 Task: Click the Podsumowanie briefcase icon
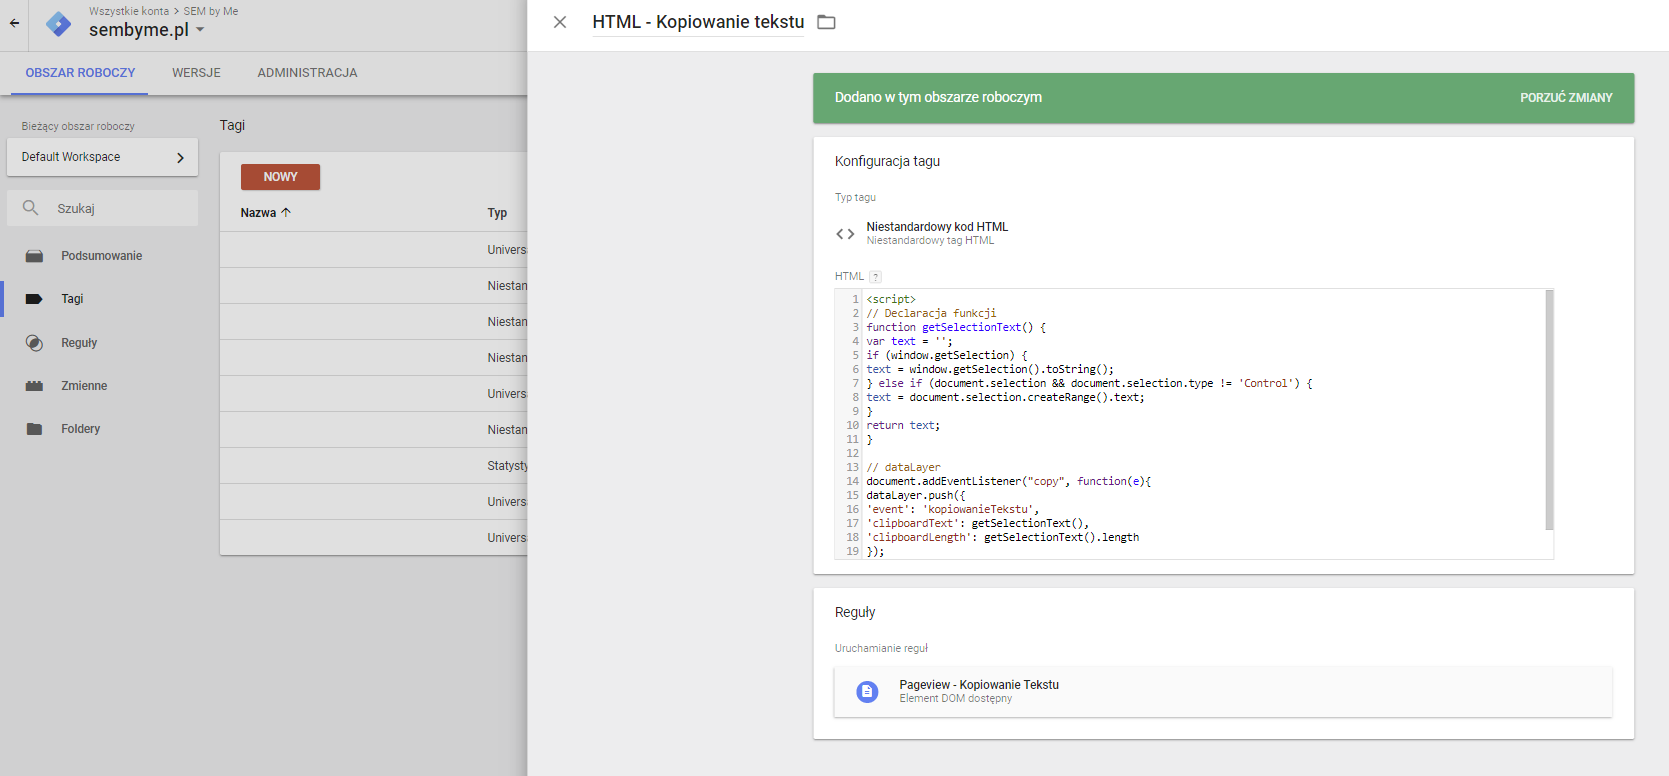coord(34,256)
